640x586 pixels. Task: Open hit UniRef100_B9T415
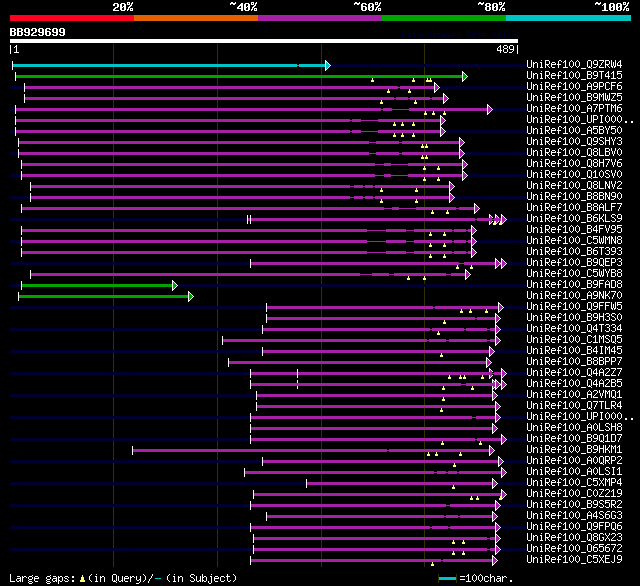point(574,75)
